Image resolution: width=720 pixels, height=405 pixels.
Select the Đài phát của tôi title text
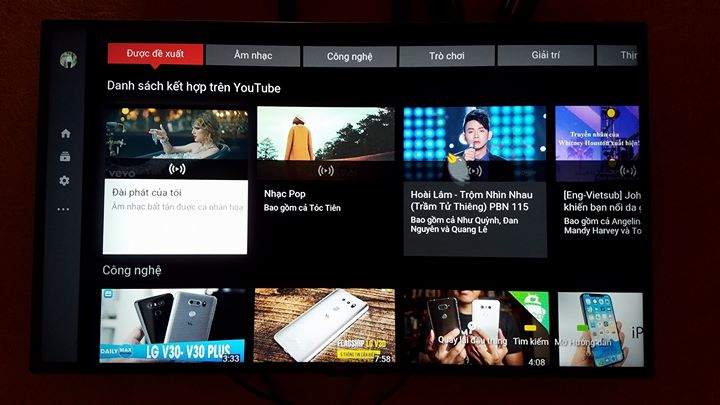[147, 192]
